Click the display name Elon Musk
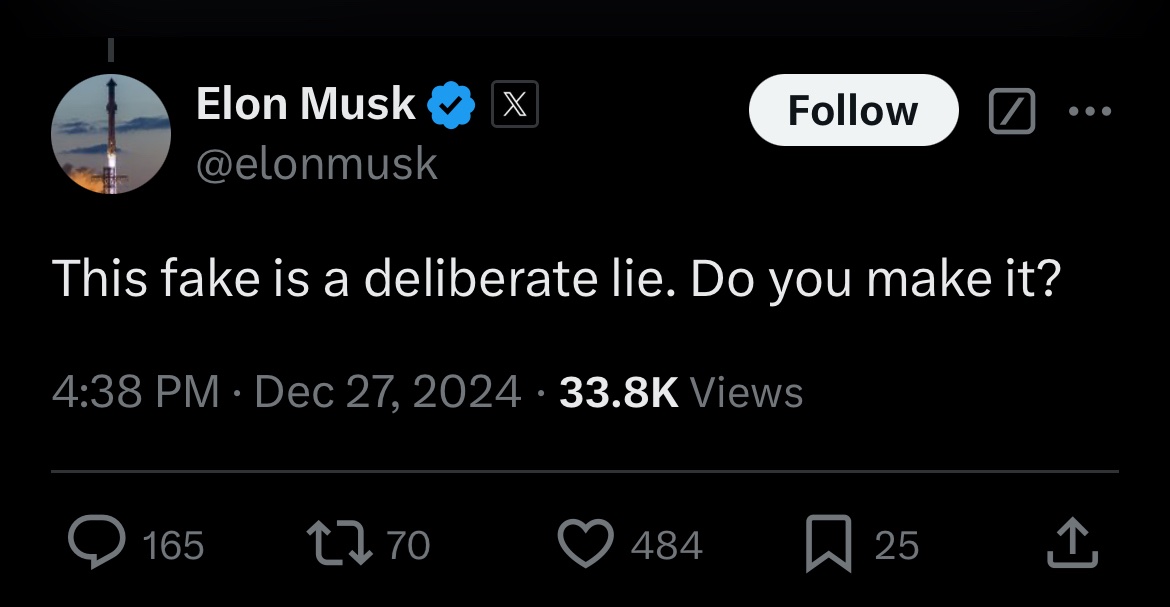Image resolution: width=1170 pixels, height=607 pixels. (305, 104)
